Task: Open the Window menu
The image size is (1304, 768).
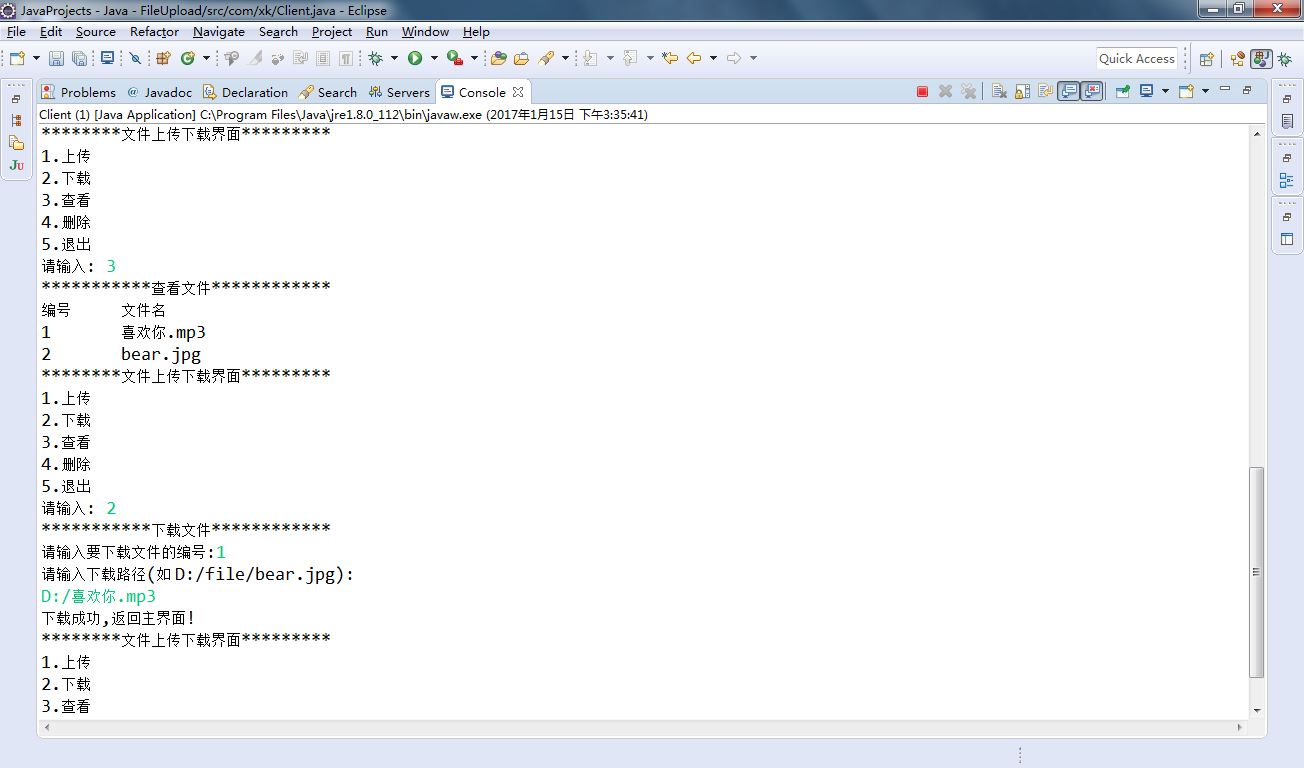Action: [425, 32]
